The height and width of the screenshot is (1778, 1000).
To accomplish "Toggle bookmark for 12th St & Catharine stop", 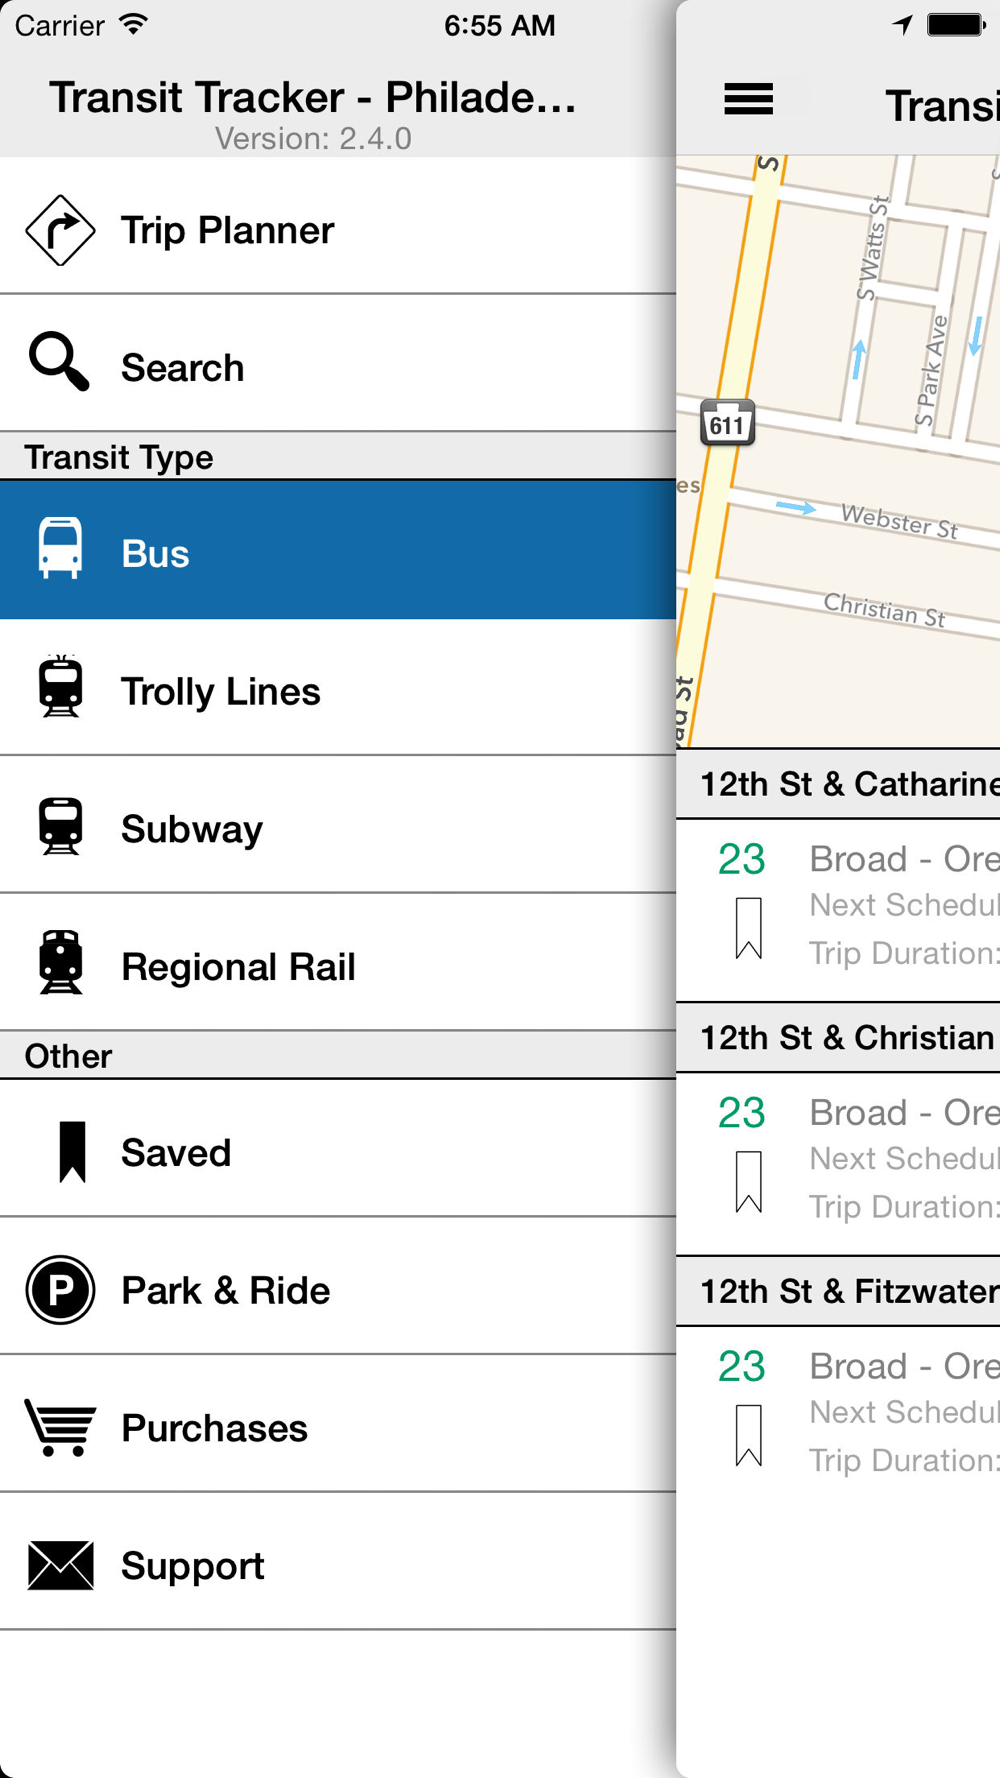I will click(748, 928).
